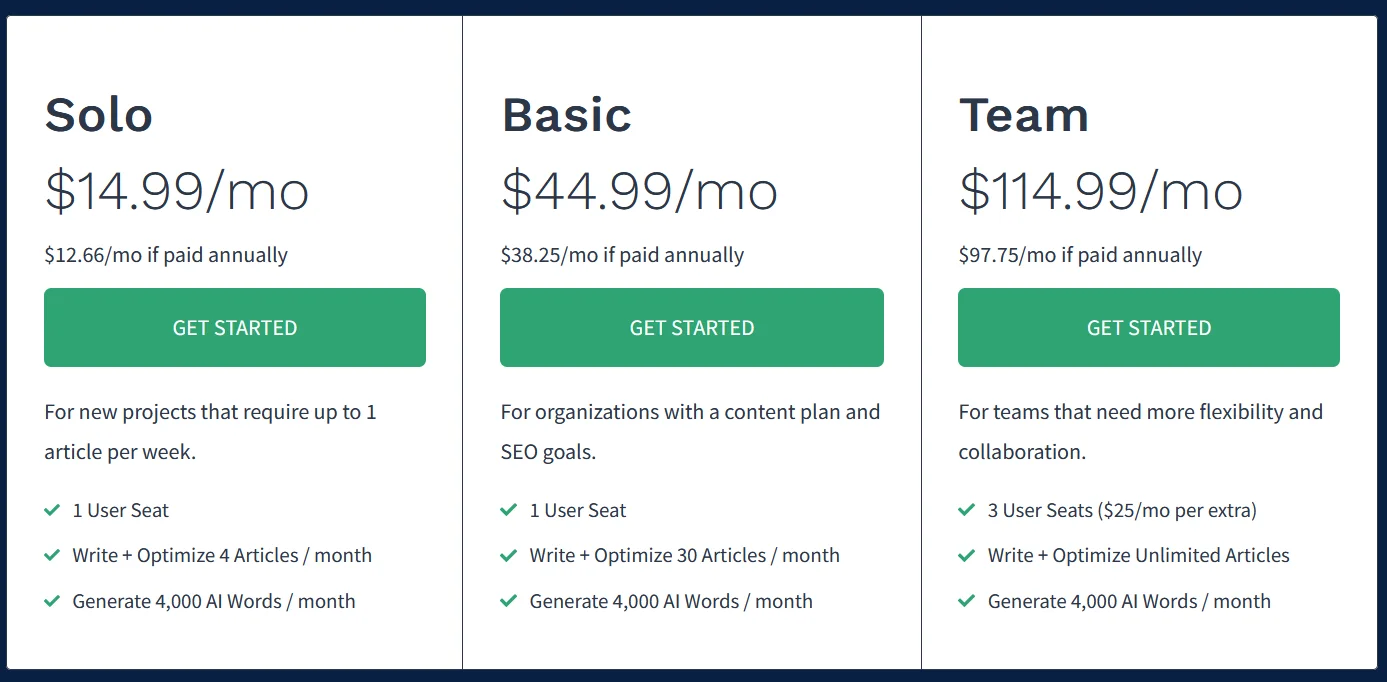This screenshot has height=682, width=1387.
Task: Click checkmark beside Basic 1 User Seat
Action: click(x=509, y=510)
